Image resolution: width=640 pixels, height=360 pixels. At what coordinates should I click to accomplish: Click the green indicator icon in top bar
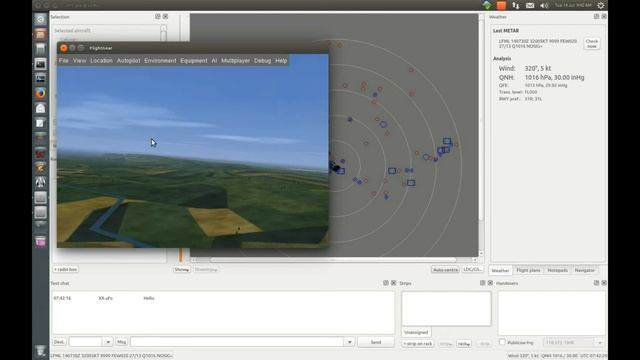click(x=487, y=5)
